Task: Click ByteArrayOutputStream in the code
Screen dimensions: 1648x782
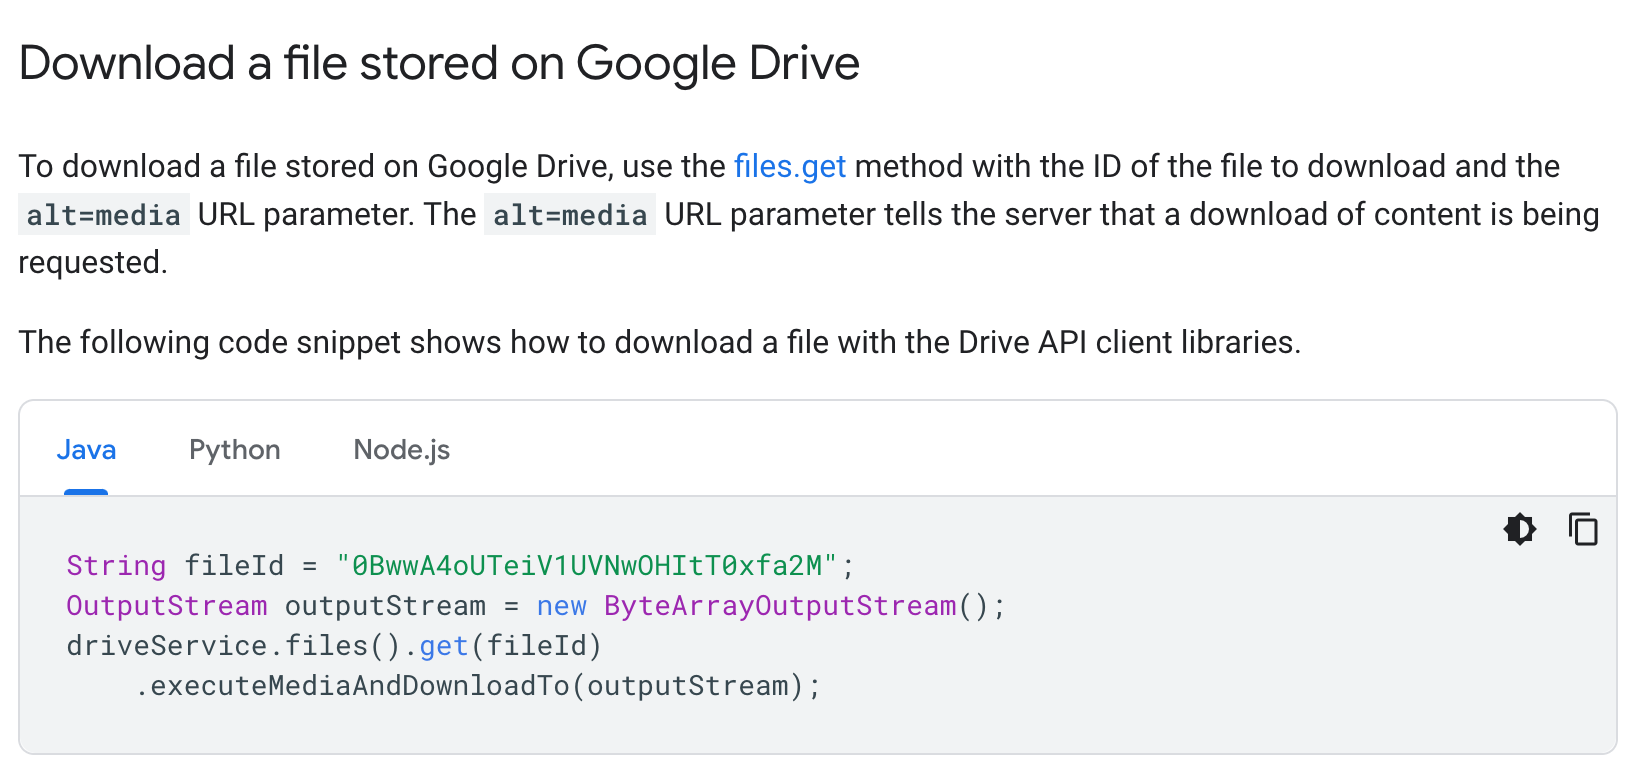Action: tap(780, 606)
